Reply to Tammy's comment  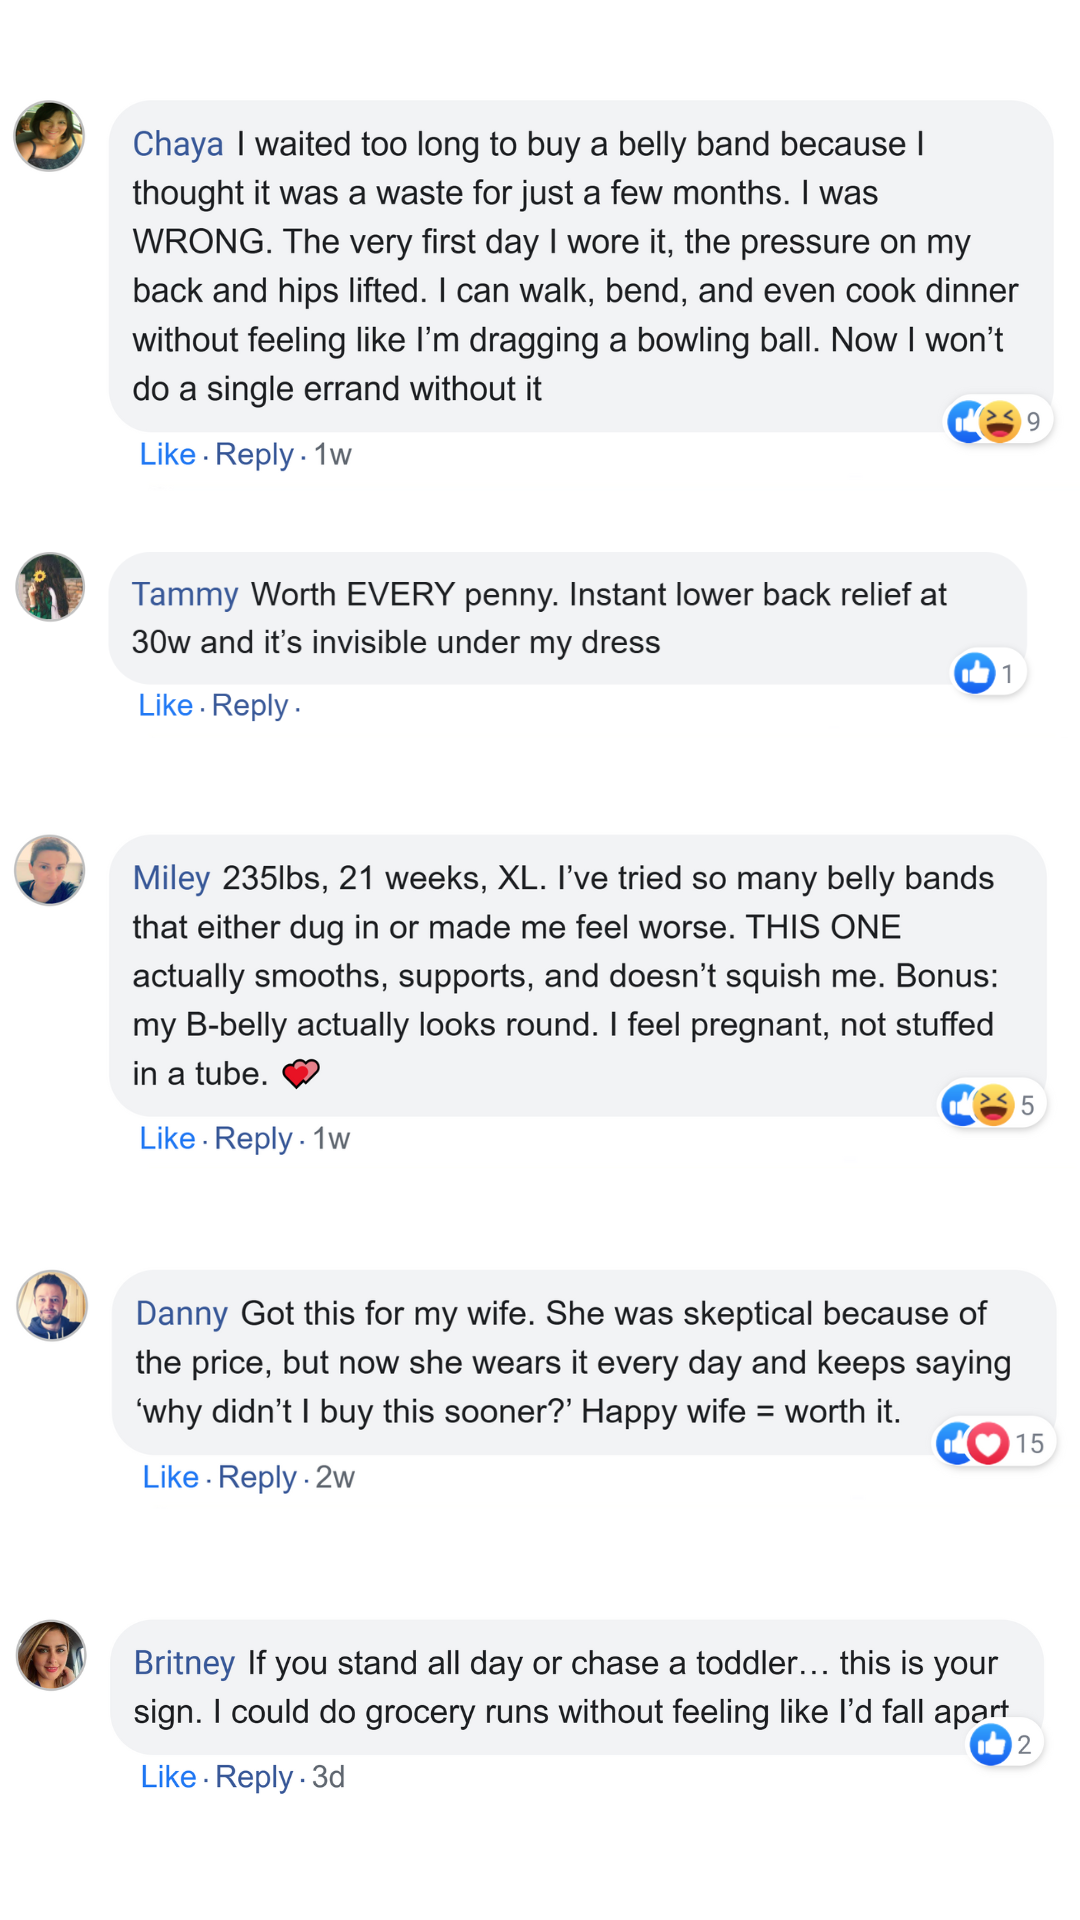(x=250, y=706)
